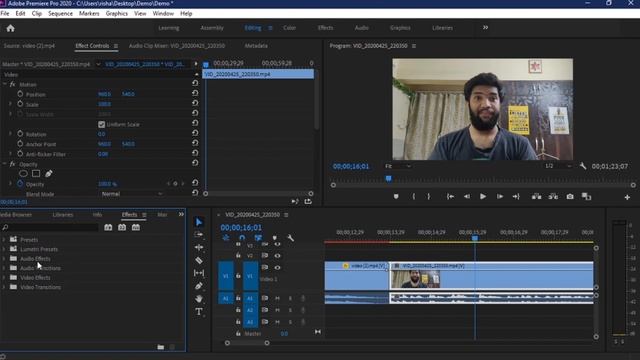Click the Comparison View button
The height and width of the screenshot is (360, 640).
pyautogui.click(x=586, y=196)
